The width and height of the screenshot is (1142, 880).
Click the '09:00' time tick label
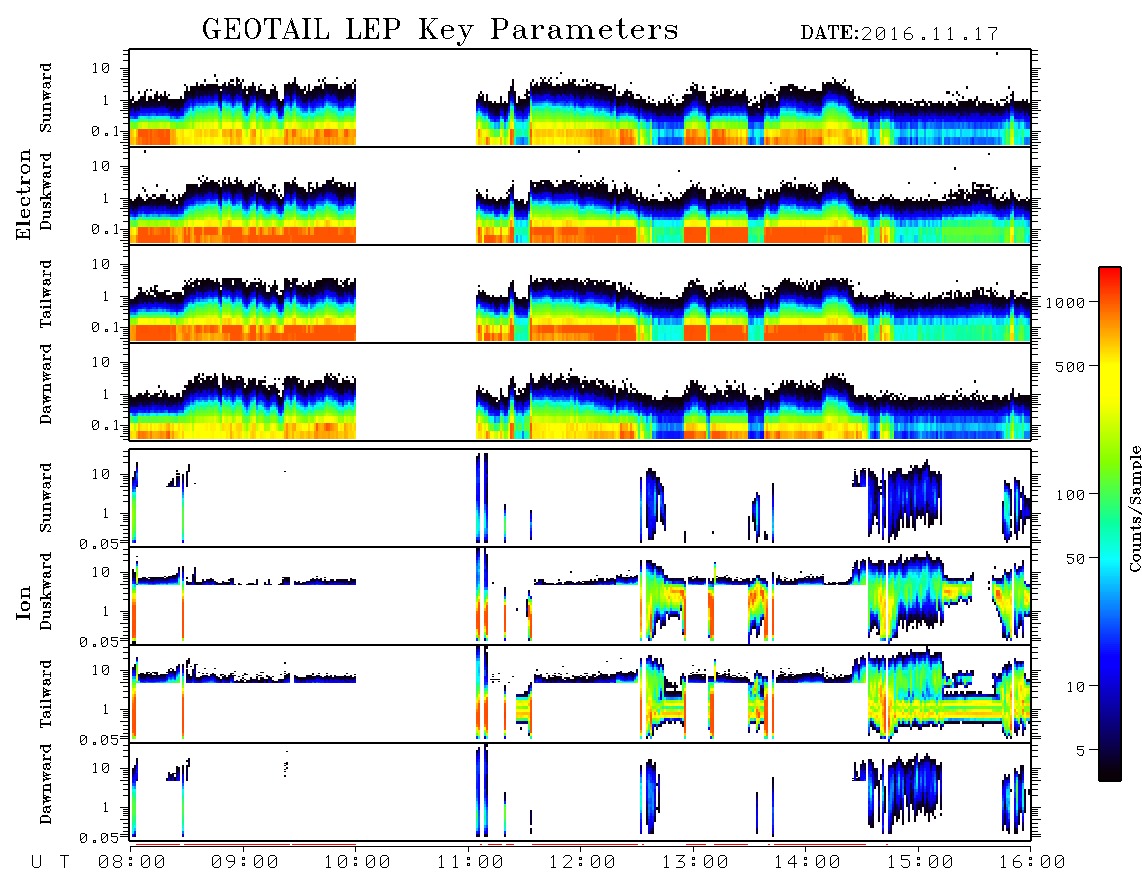[x=245, y=863]
